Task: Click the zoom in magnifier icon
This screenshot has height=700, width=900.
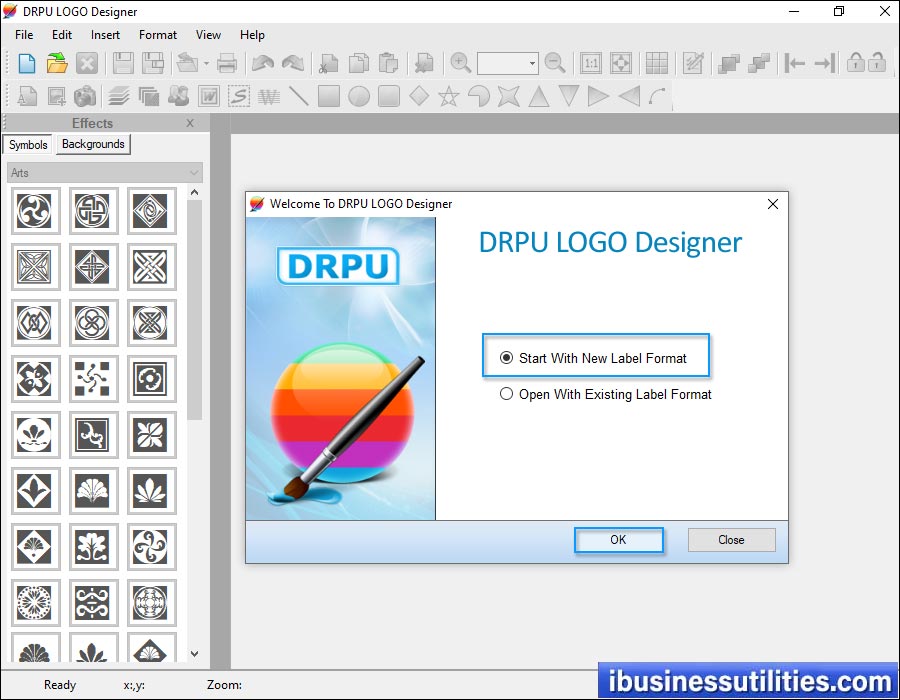Action: coord(460,63)
